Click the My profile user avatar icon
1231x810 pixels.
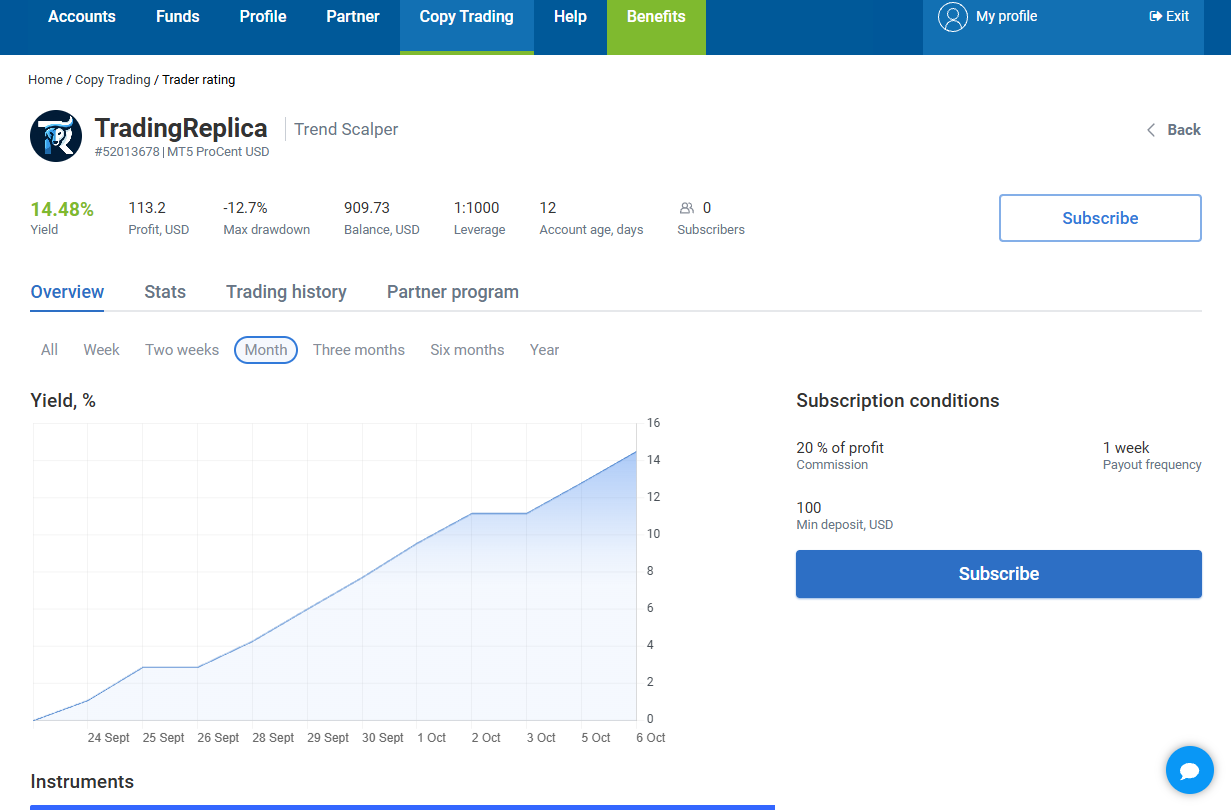[953, 17]
